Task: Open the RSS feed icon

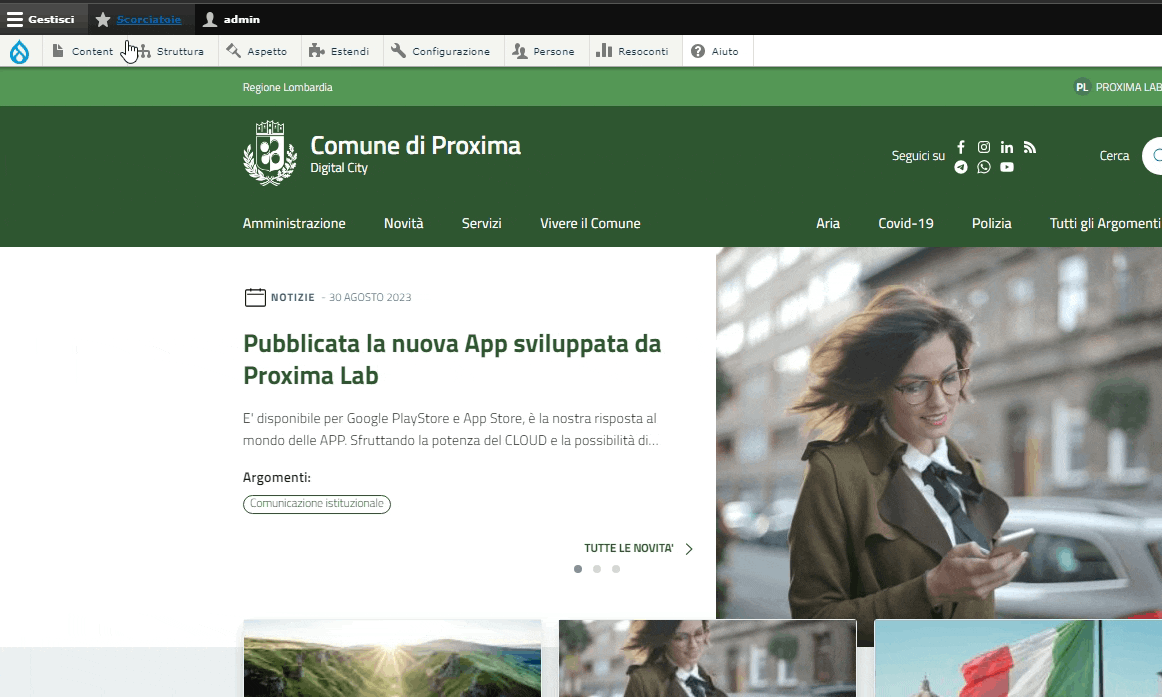Action: coord(1030,147)
